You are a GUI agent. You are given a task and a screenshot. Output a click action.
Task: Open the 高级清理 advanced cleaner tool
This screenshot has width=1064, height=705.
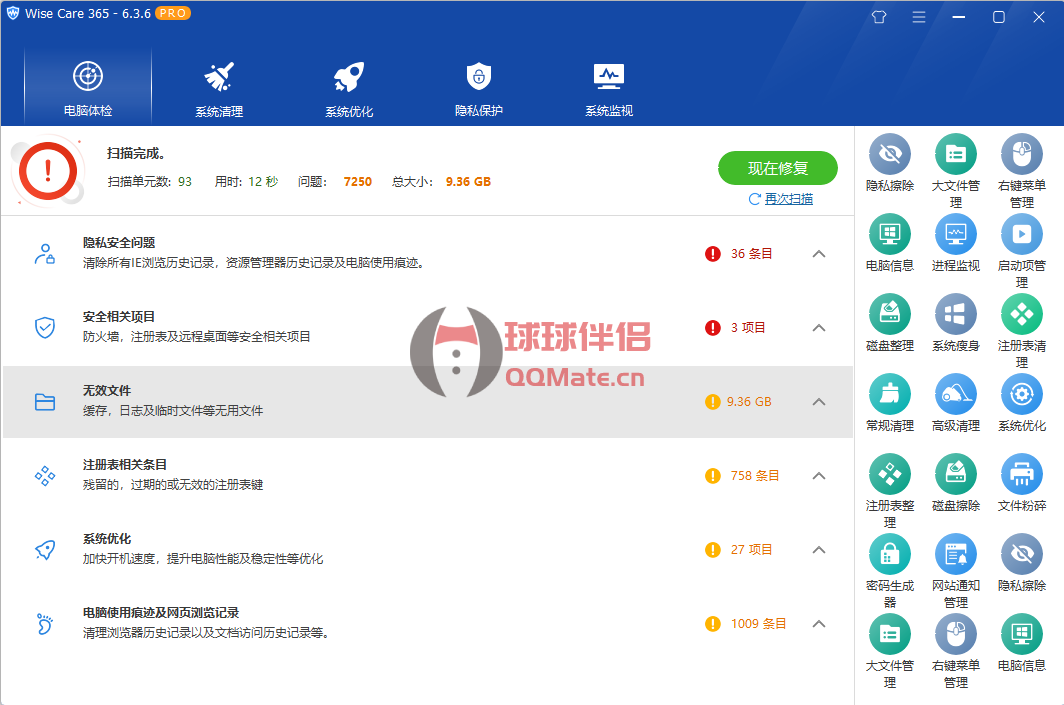955,395
